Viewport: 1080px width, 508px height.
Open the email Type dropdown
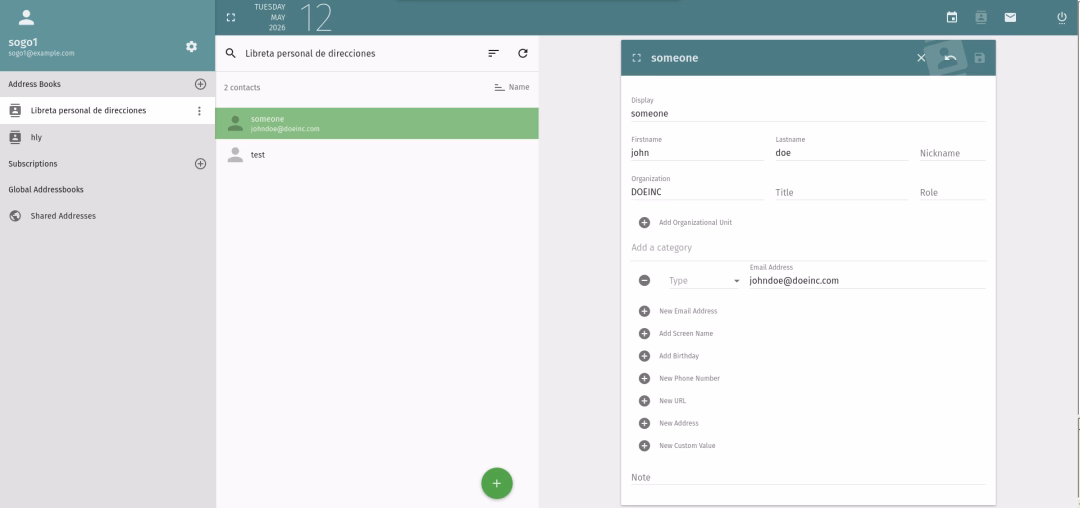pos(704,281)
